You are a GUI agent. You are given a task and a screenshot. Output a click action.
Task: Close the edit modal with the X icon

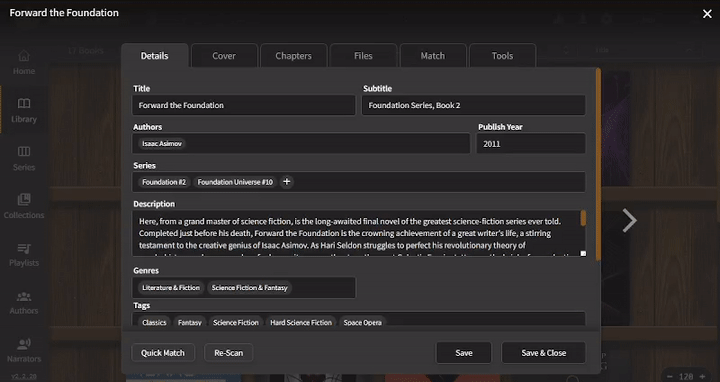[x=707, y=14]
